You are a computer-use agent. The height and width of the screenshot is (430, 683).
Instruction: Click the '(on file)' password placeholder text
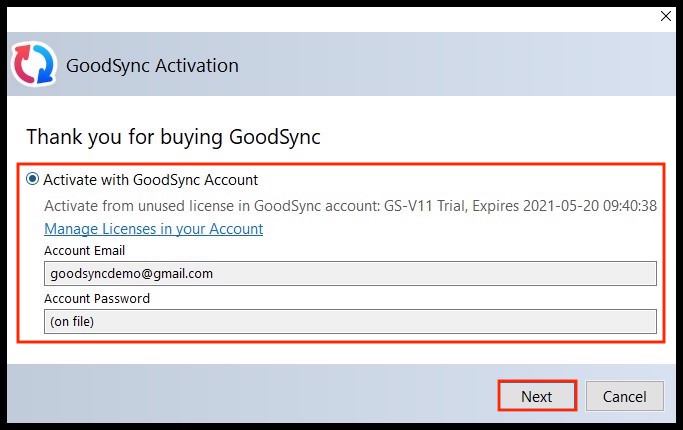(72, 321)
